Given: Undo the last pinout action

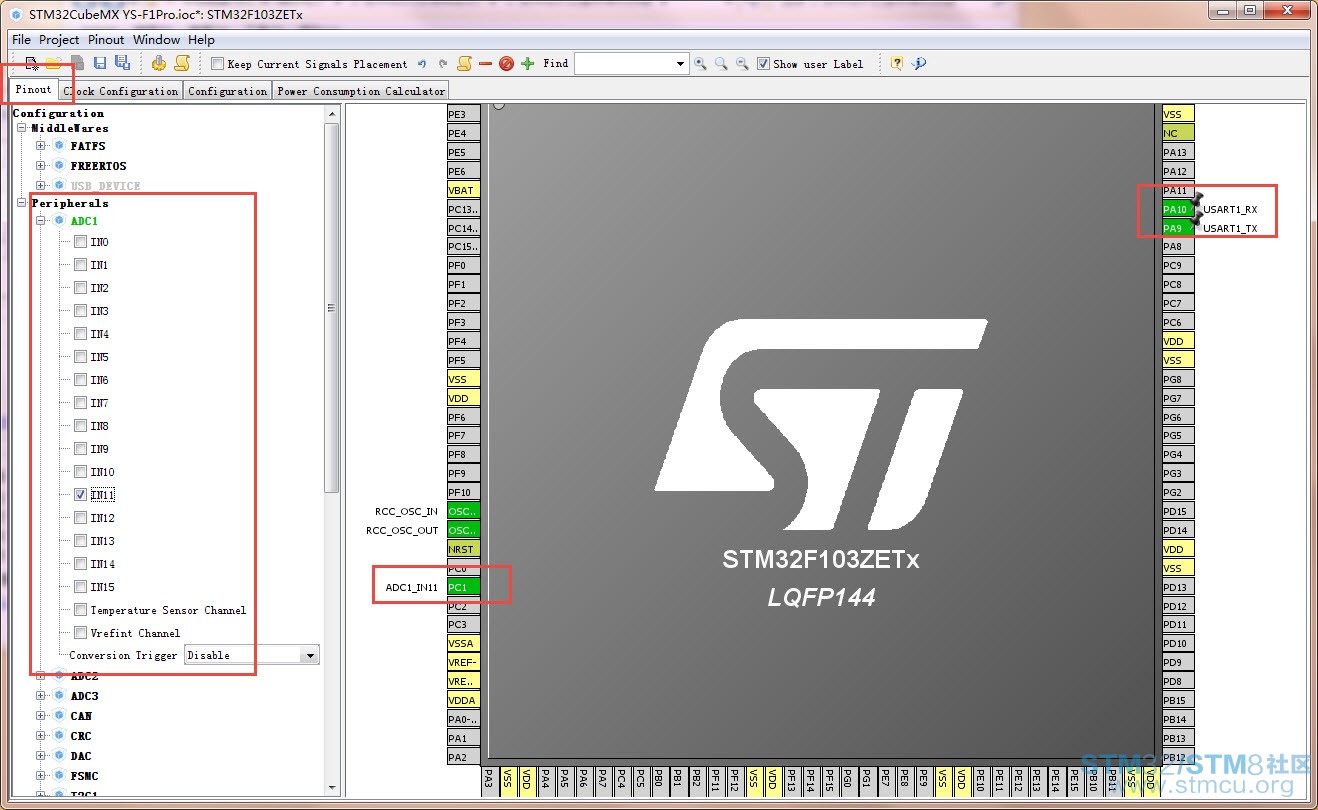Looking at the screenshot, I should [x=422, y=64].
